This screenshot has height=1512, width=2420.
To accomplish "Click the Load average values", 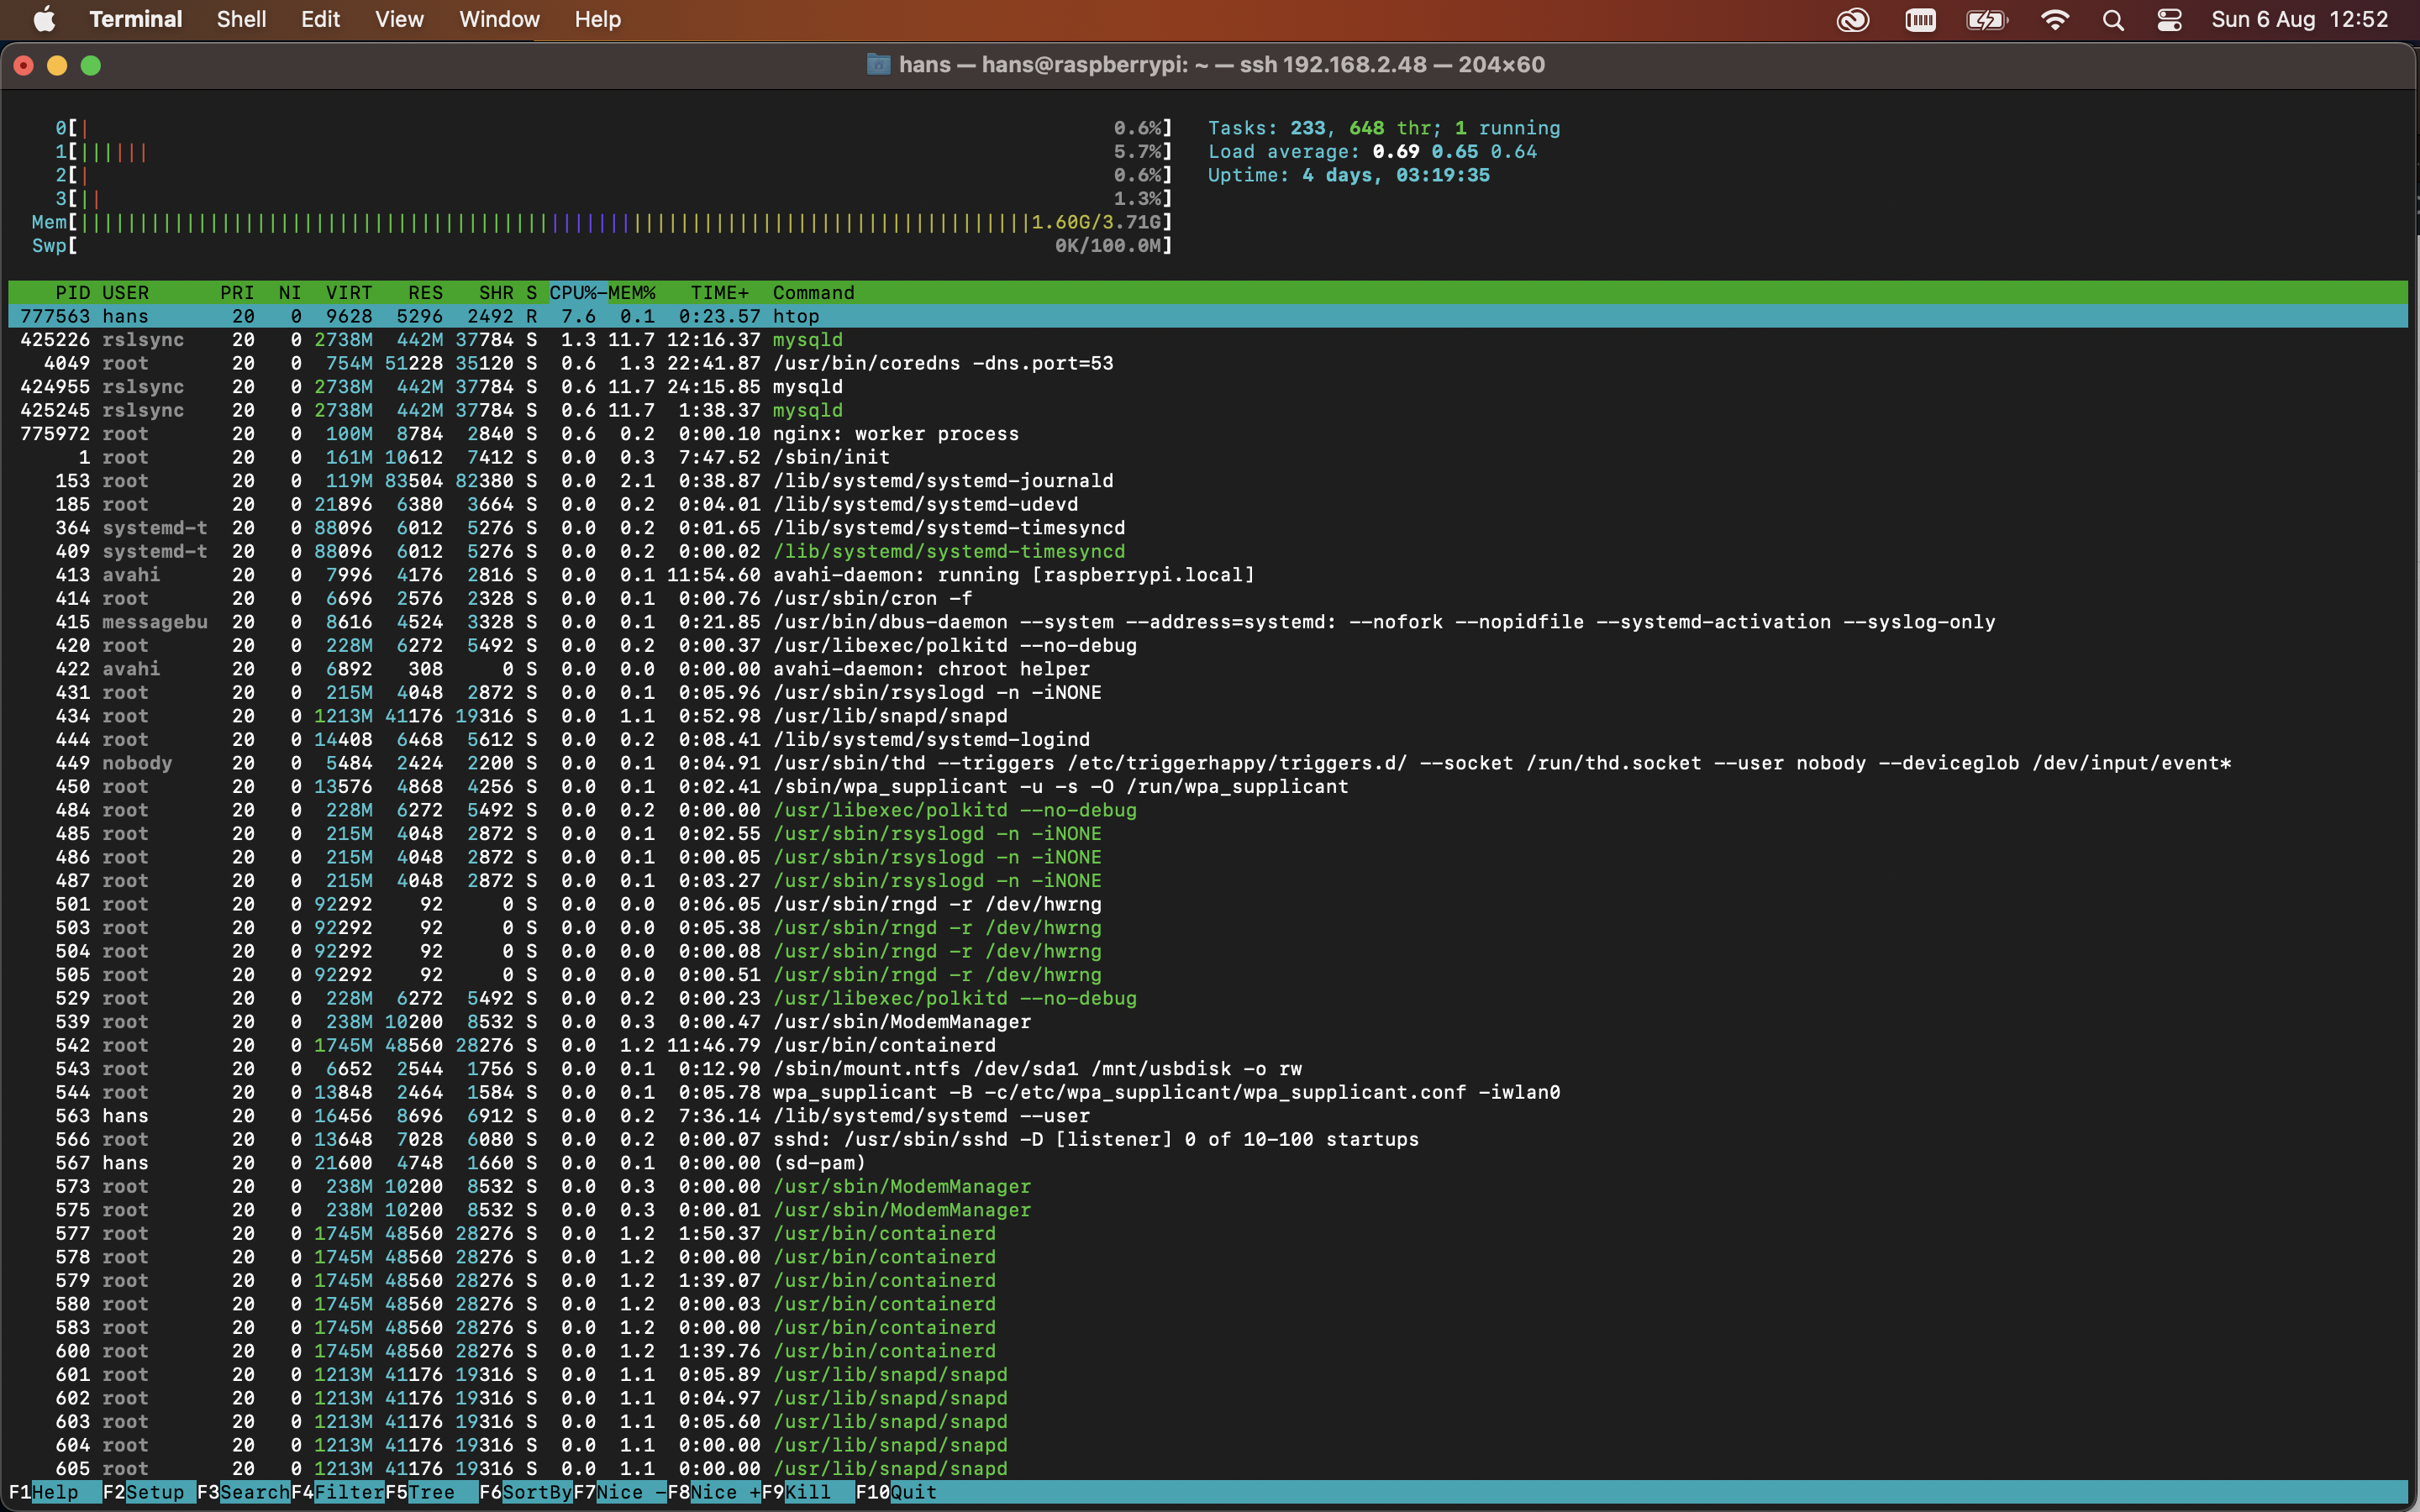I will 1455,152.
